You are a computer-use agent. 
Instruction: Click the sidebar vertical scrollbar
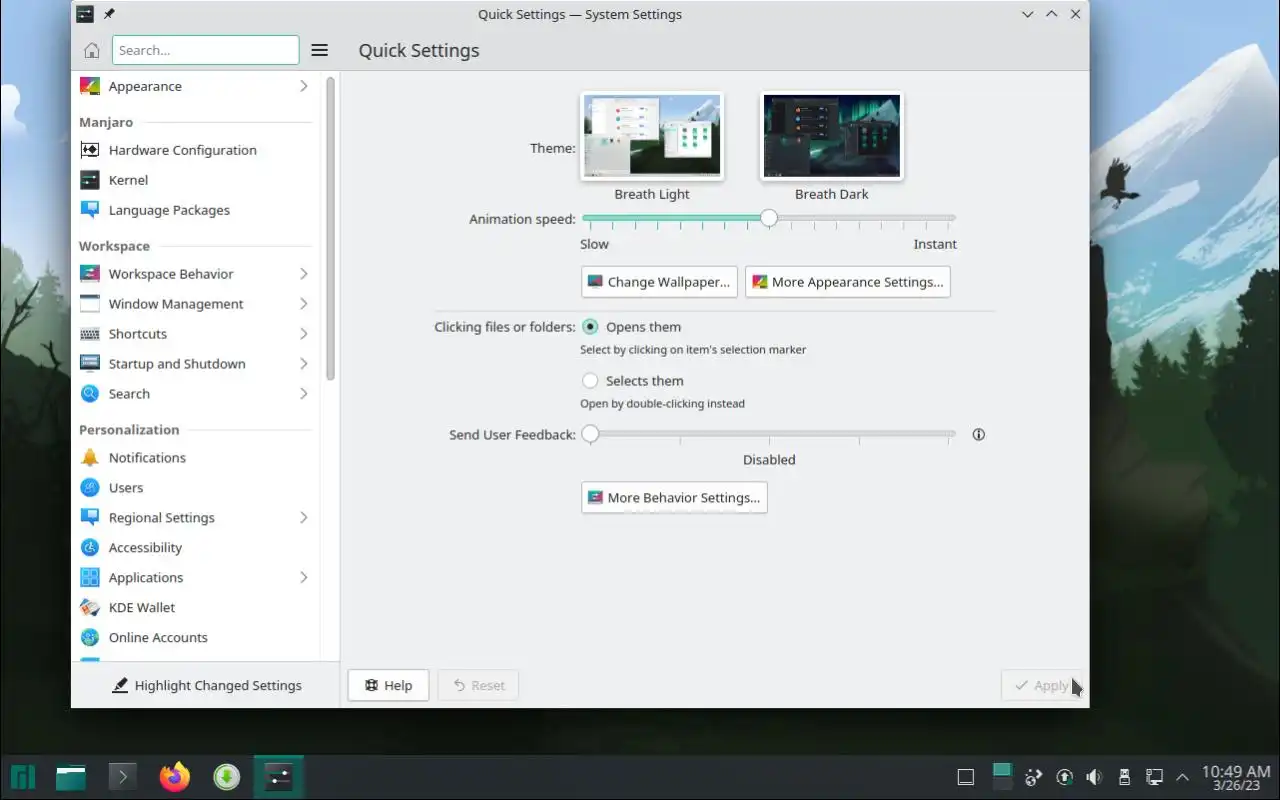point(330,227)
